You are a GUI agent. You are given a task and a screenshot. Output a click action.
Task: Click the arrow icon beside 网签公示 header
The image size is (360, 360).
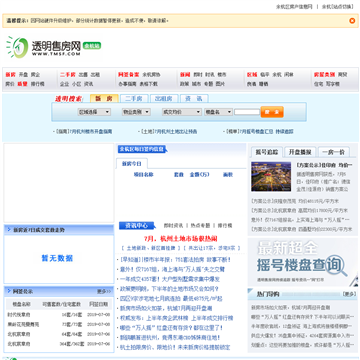pyautogui.click(x=9, y=291)
